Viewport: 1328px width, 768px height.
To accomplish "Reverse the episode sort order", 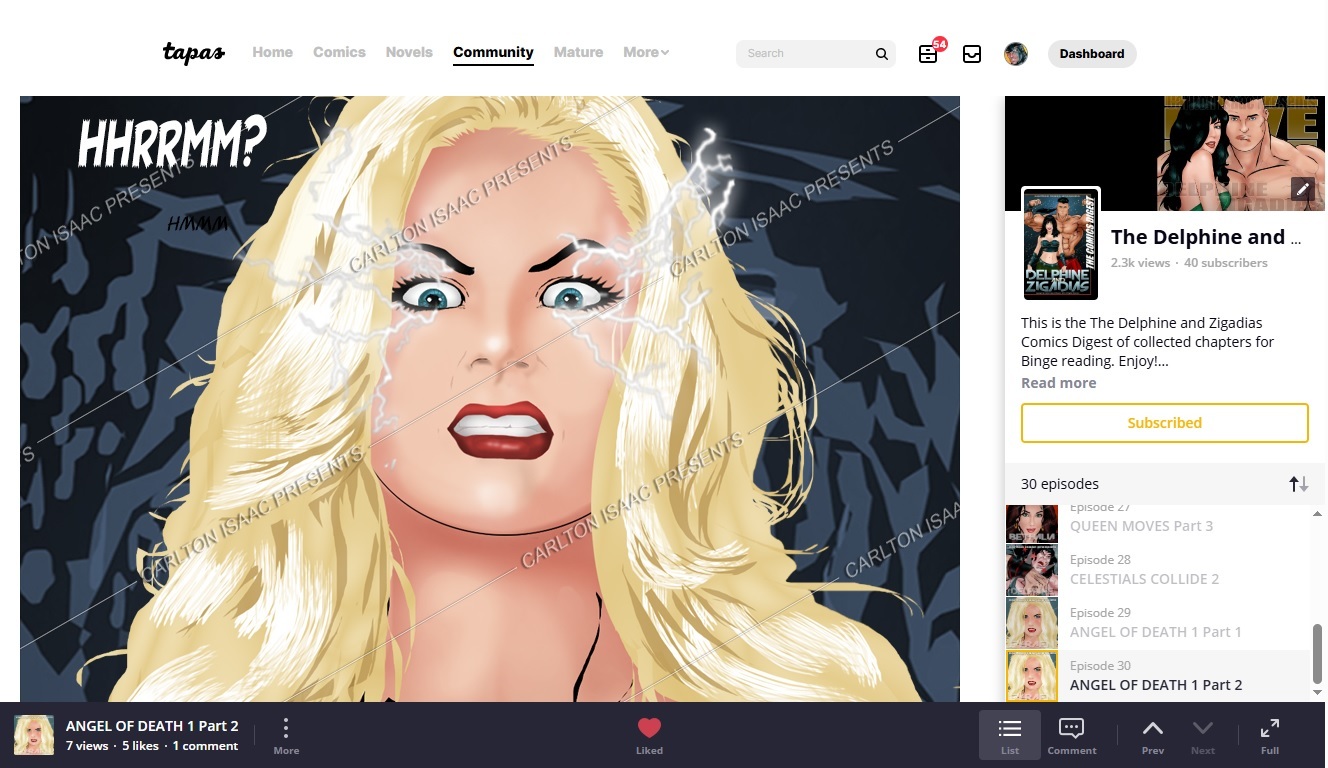I will pyautogui.click(x=1298, y=484).
